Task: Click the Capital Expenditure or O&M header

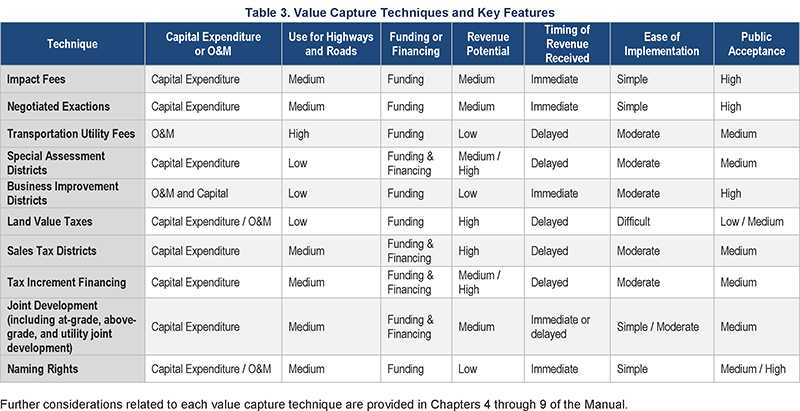Action: pyautogui.click(x=213, y=44)
